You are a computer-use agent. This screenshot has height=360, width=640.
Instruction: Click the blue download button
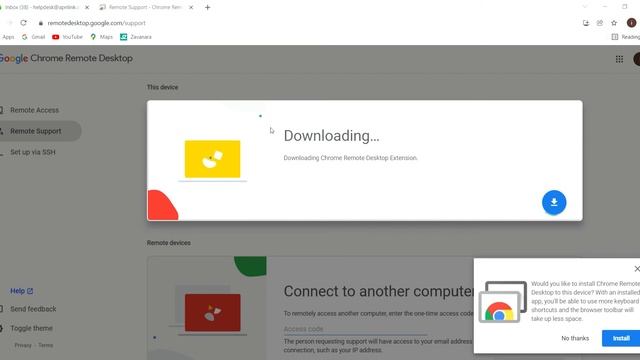pos(554,202)
